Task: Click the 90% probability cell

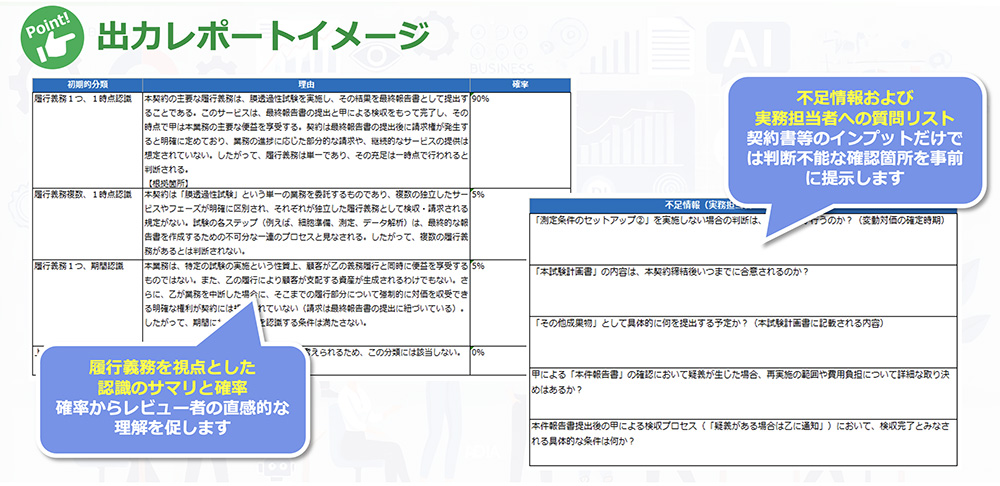Action: click(480, 100)
